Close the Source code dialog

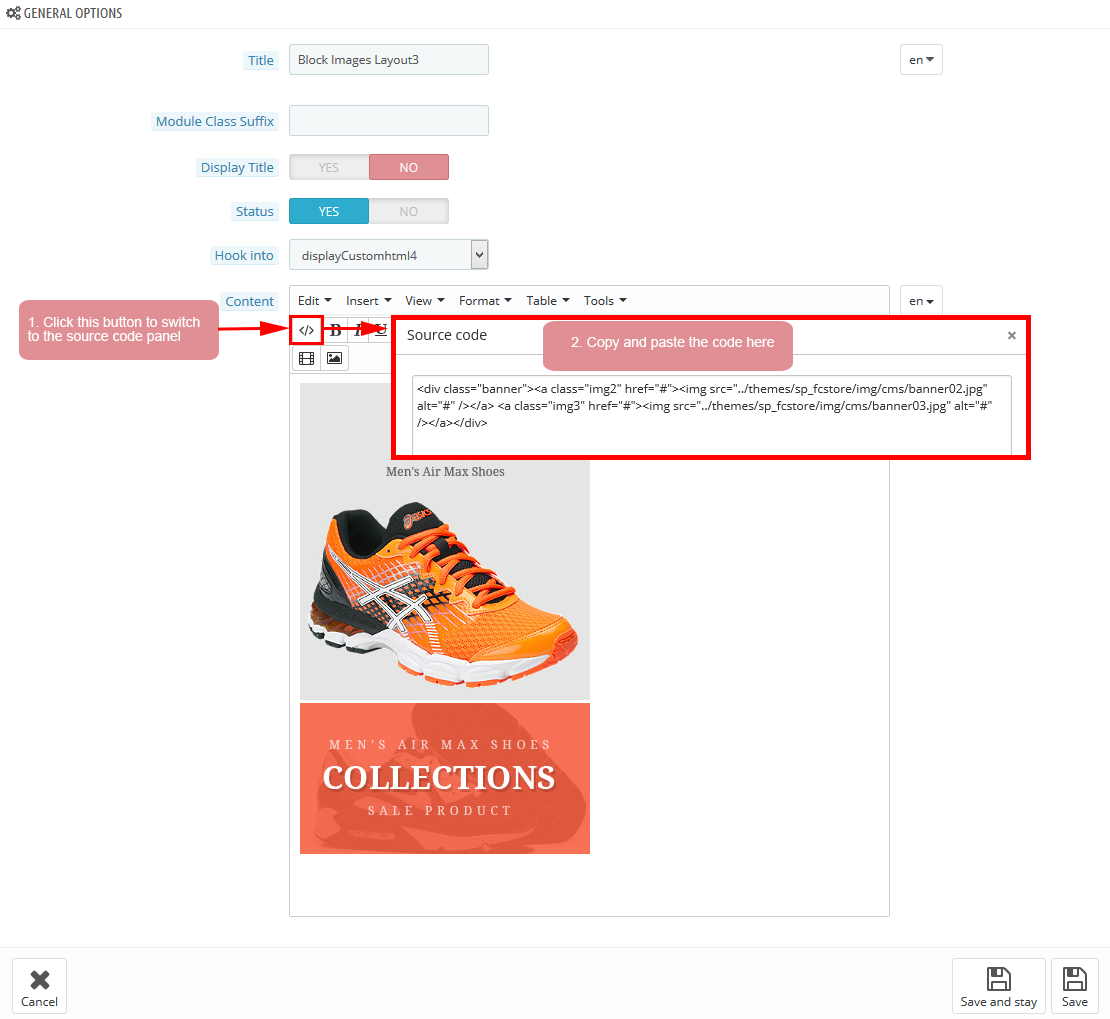[1012, 336]
